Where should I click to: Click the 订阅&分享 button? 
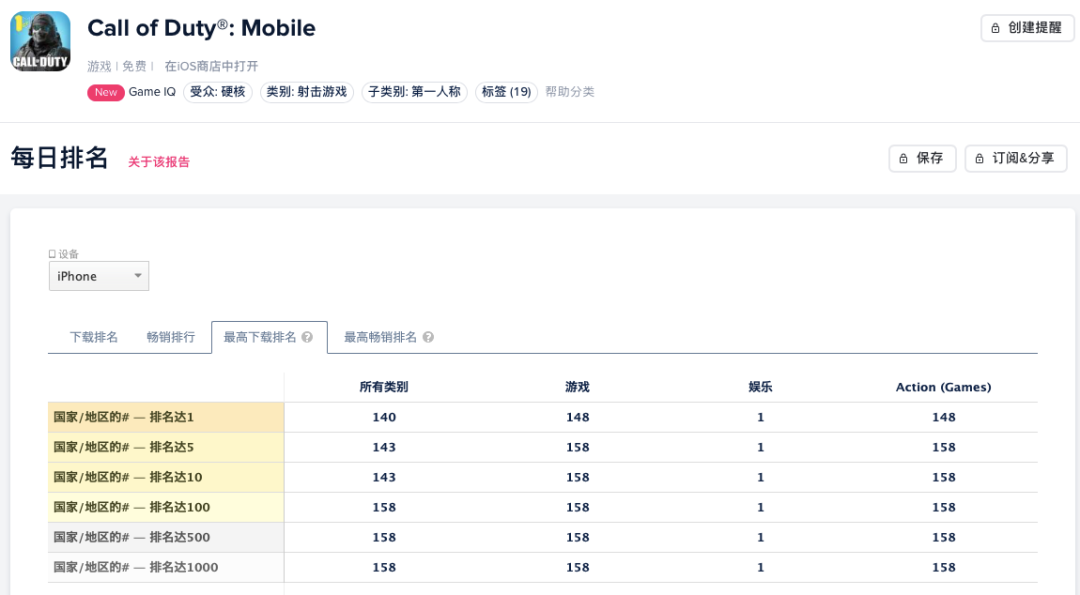tap(1015, 158)
